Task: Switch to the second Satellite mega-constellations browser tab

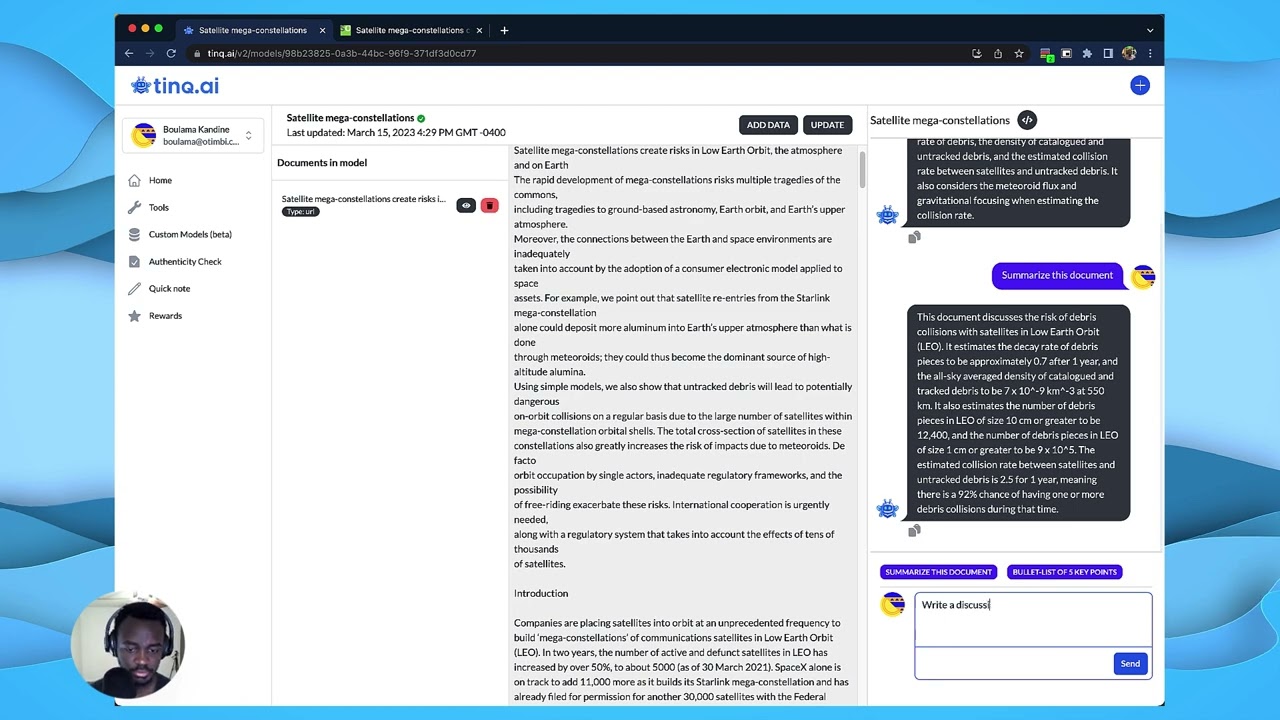Action: pos(412,30)
